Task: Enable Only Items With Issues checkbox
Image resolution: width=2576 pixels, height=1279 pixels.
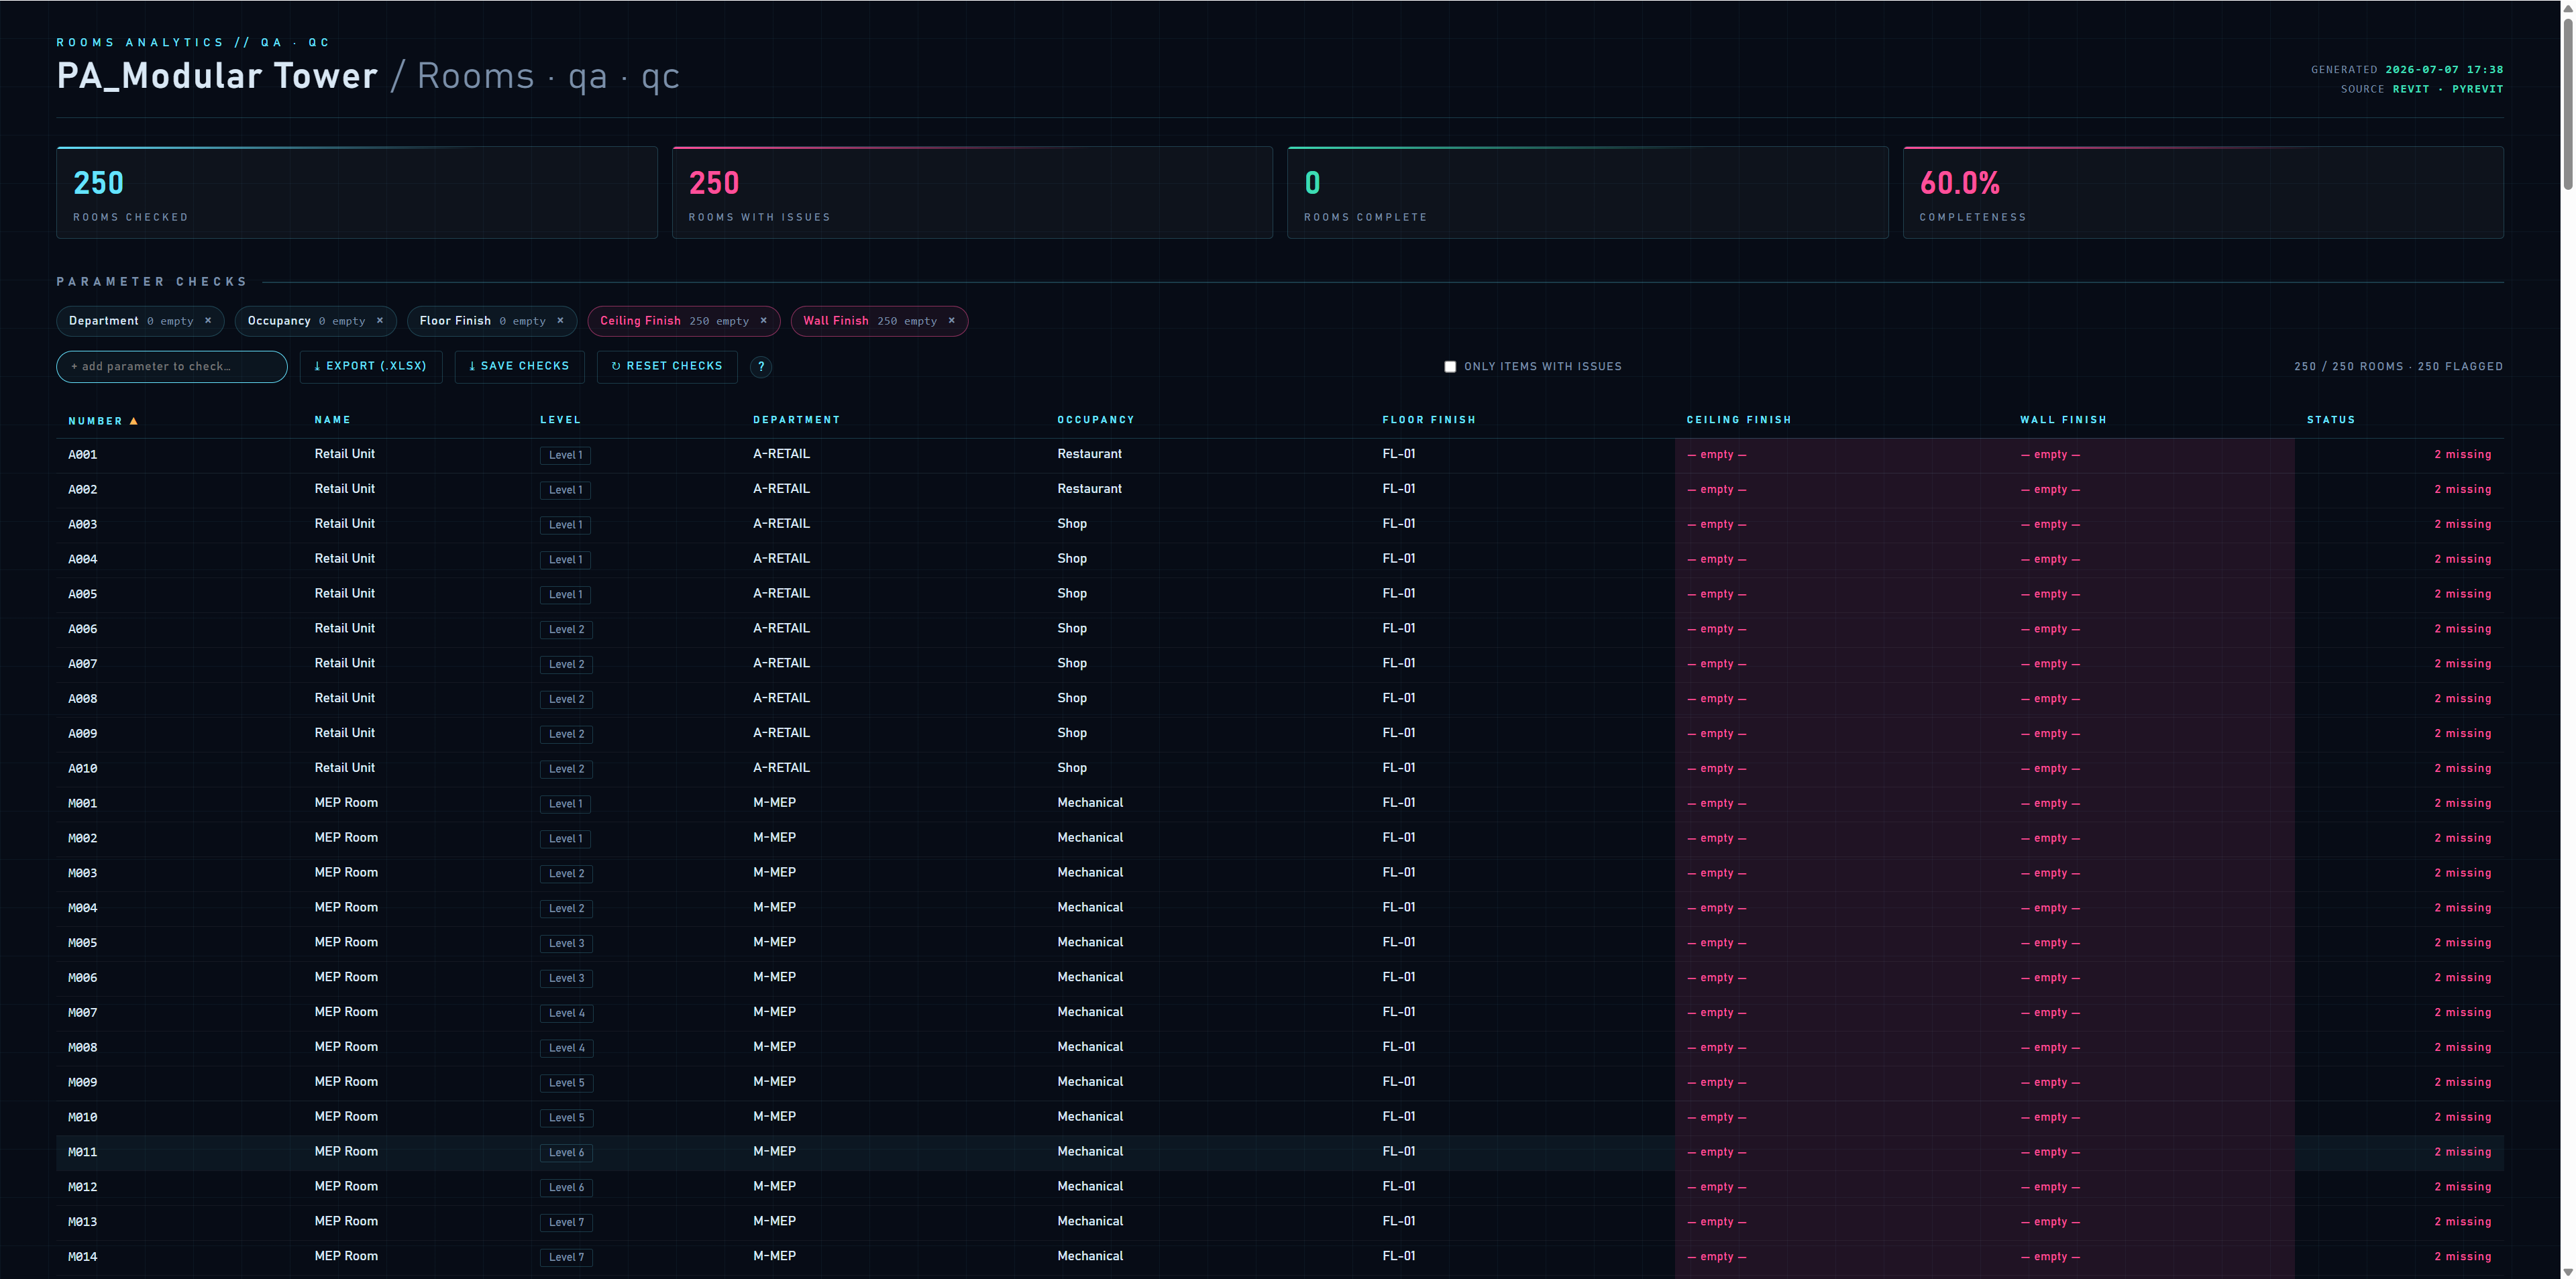Action: tap(1450, 367)
